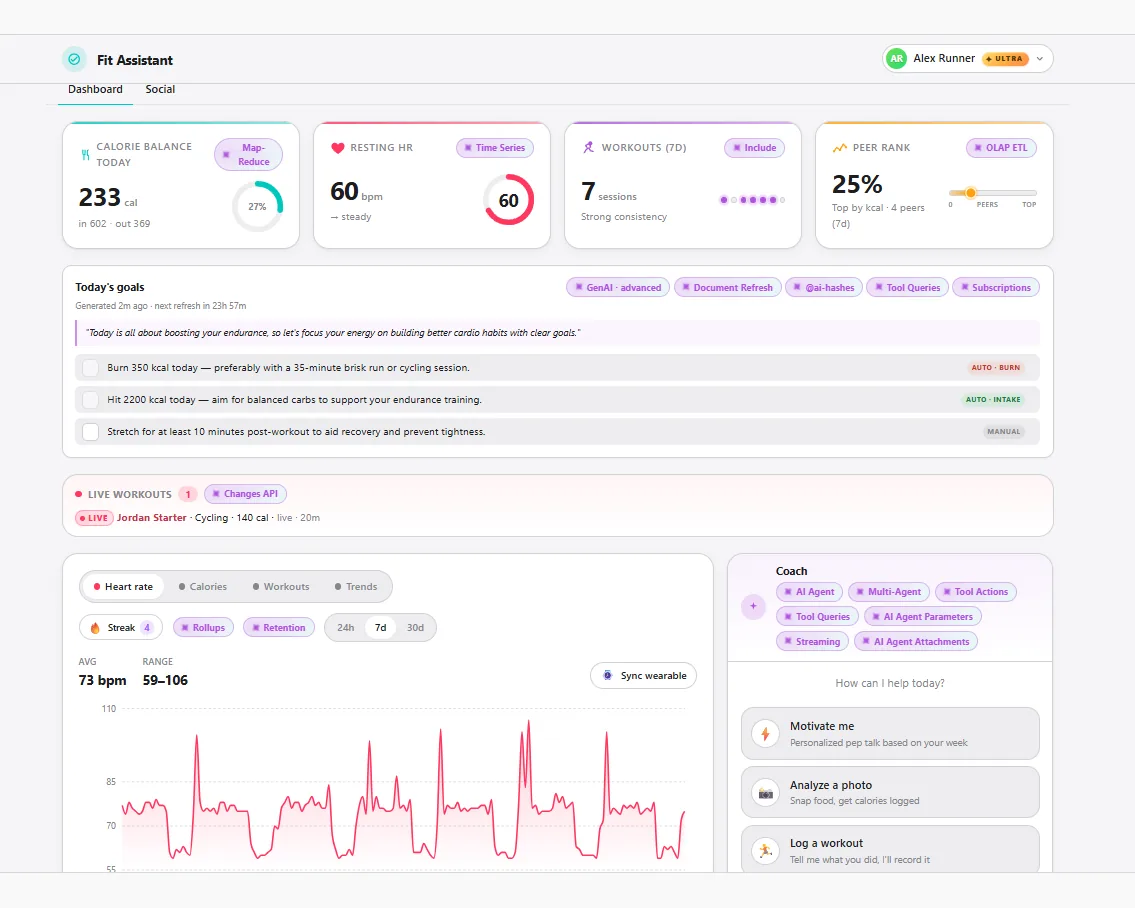Select the Calories chart tab
Image resolution: width=1135 pixels, height=908 pixels.
[x=203, y=587]
